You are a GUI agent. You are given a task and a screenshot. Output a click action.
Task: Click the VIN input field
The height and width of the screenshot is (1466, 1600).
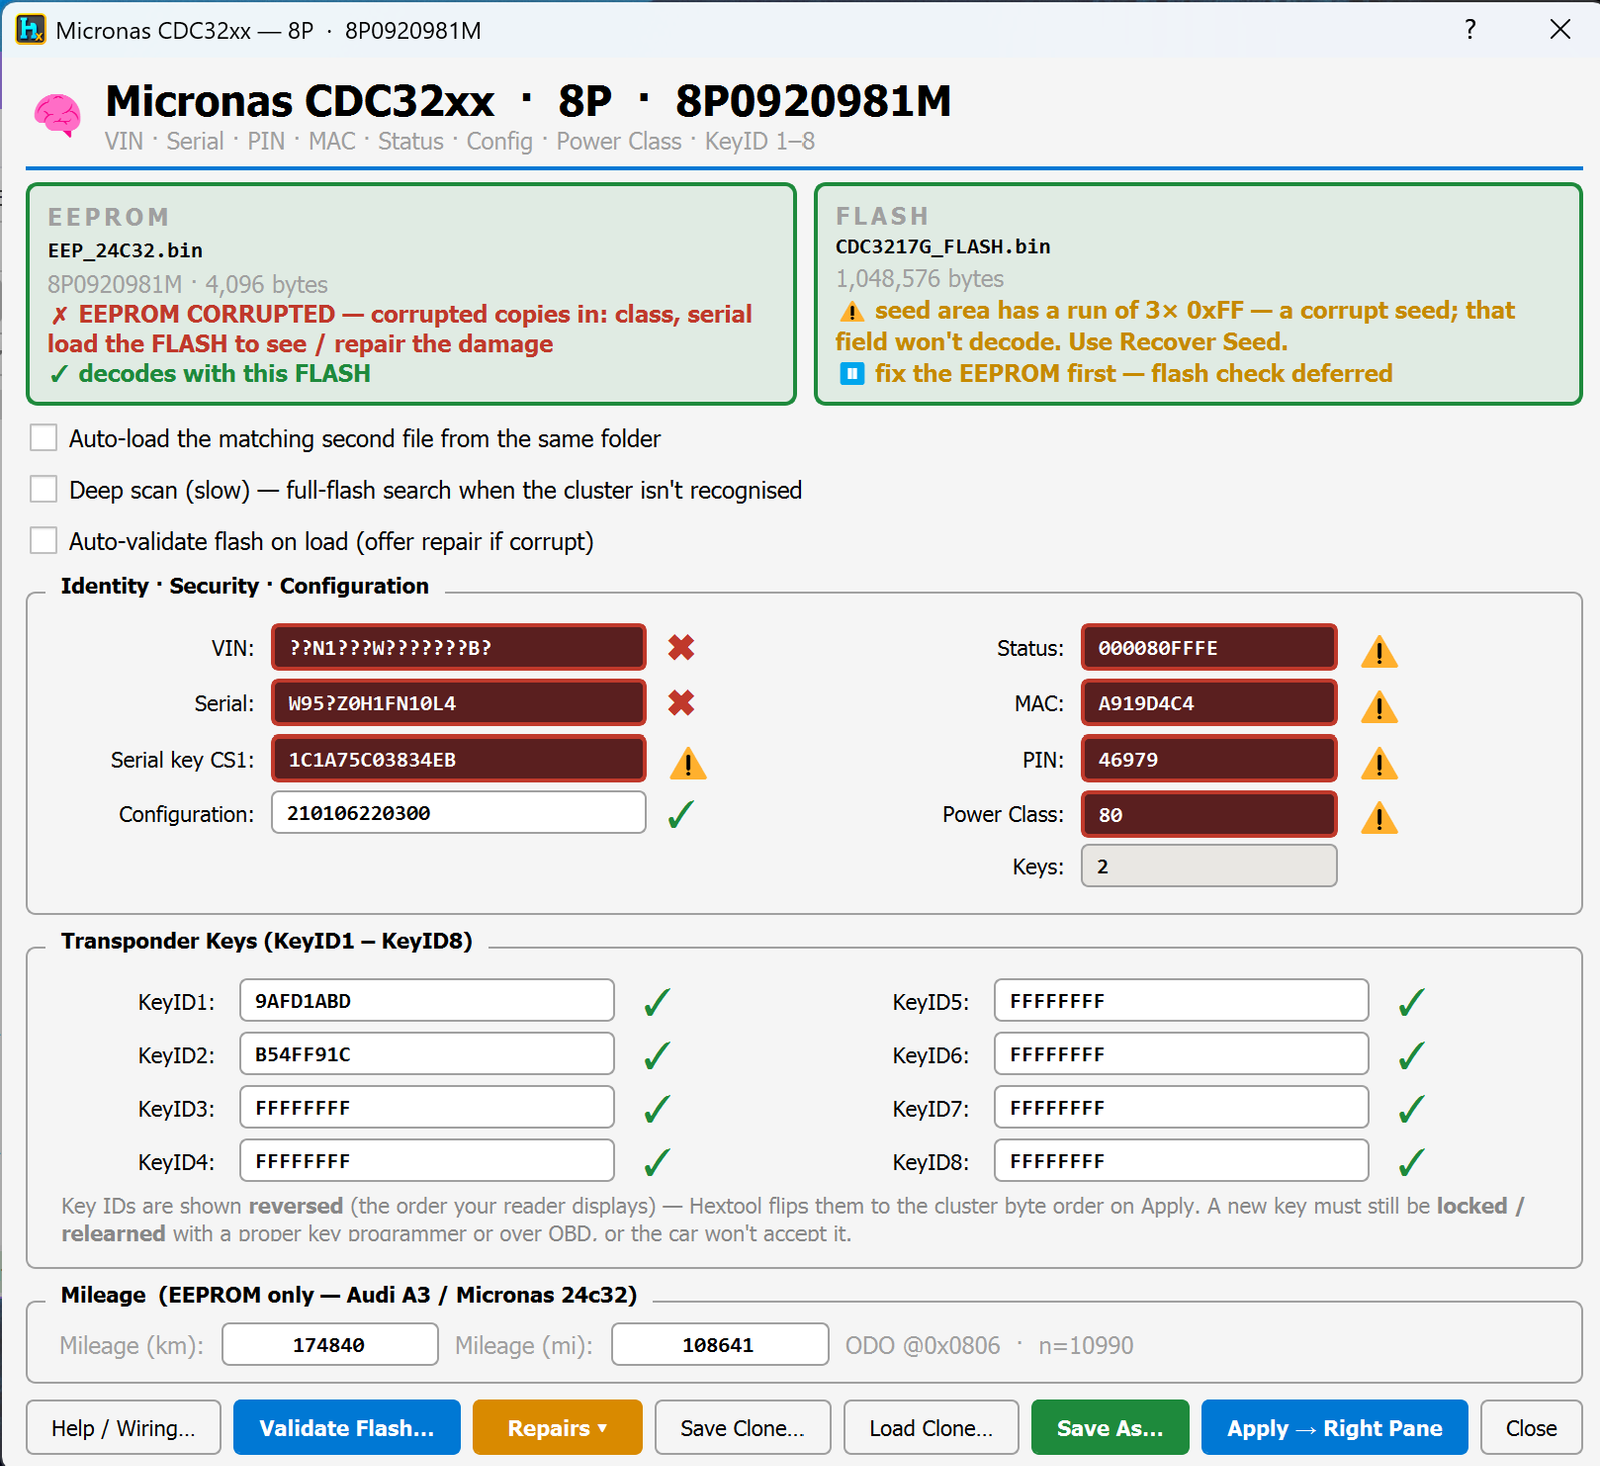click(458, 647)
